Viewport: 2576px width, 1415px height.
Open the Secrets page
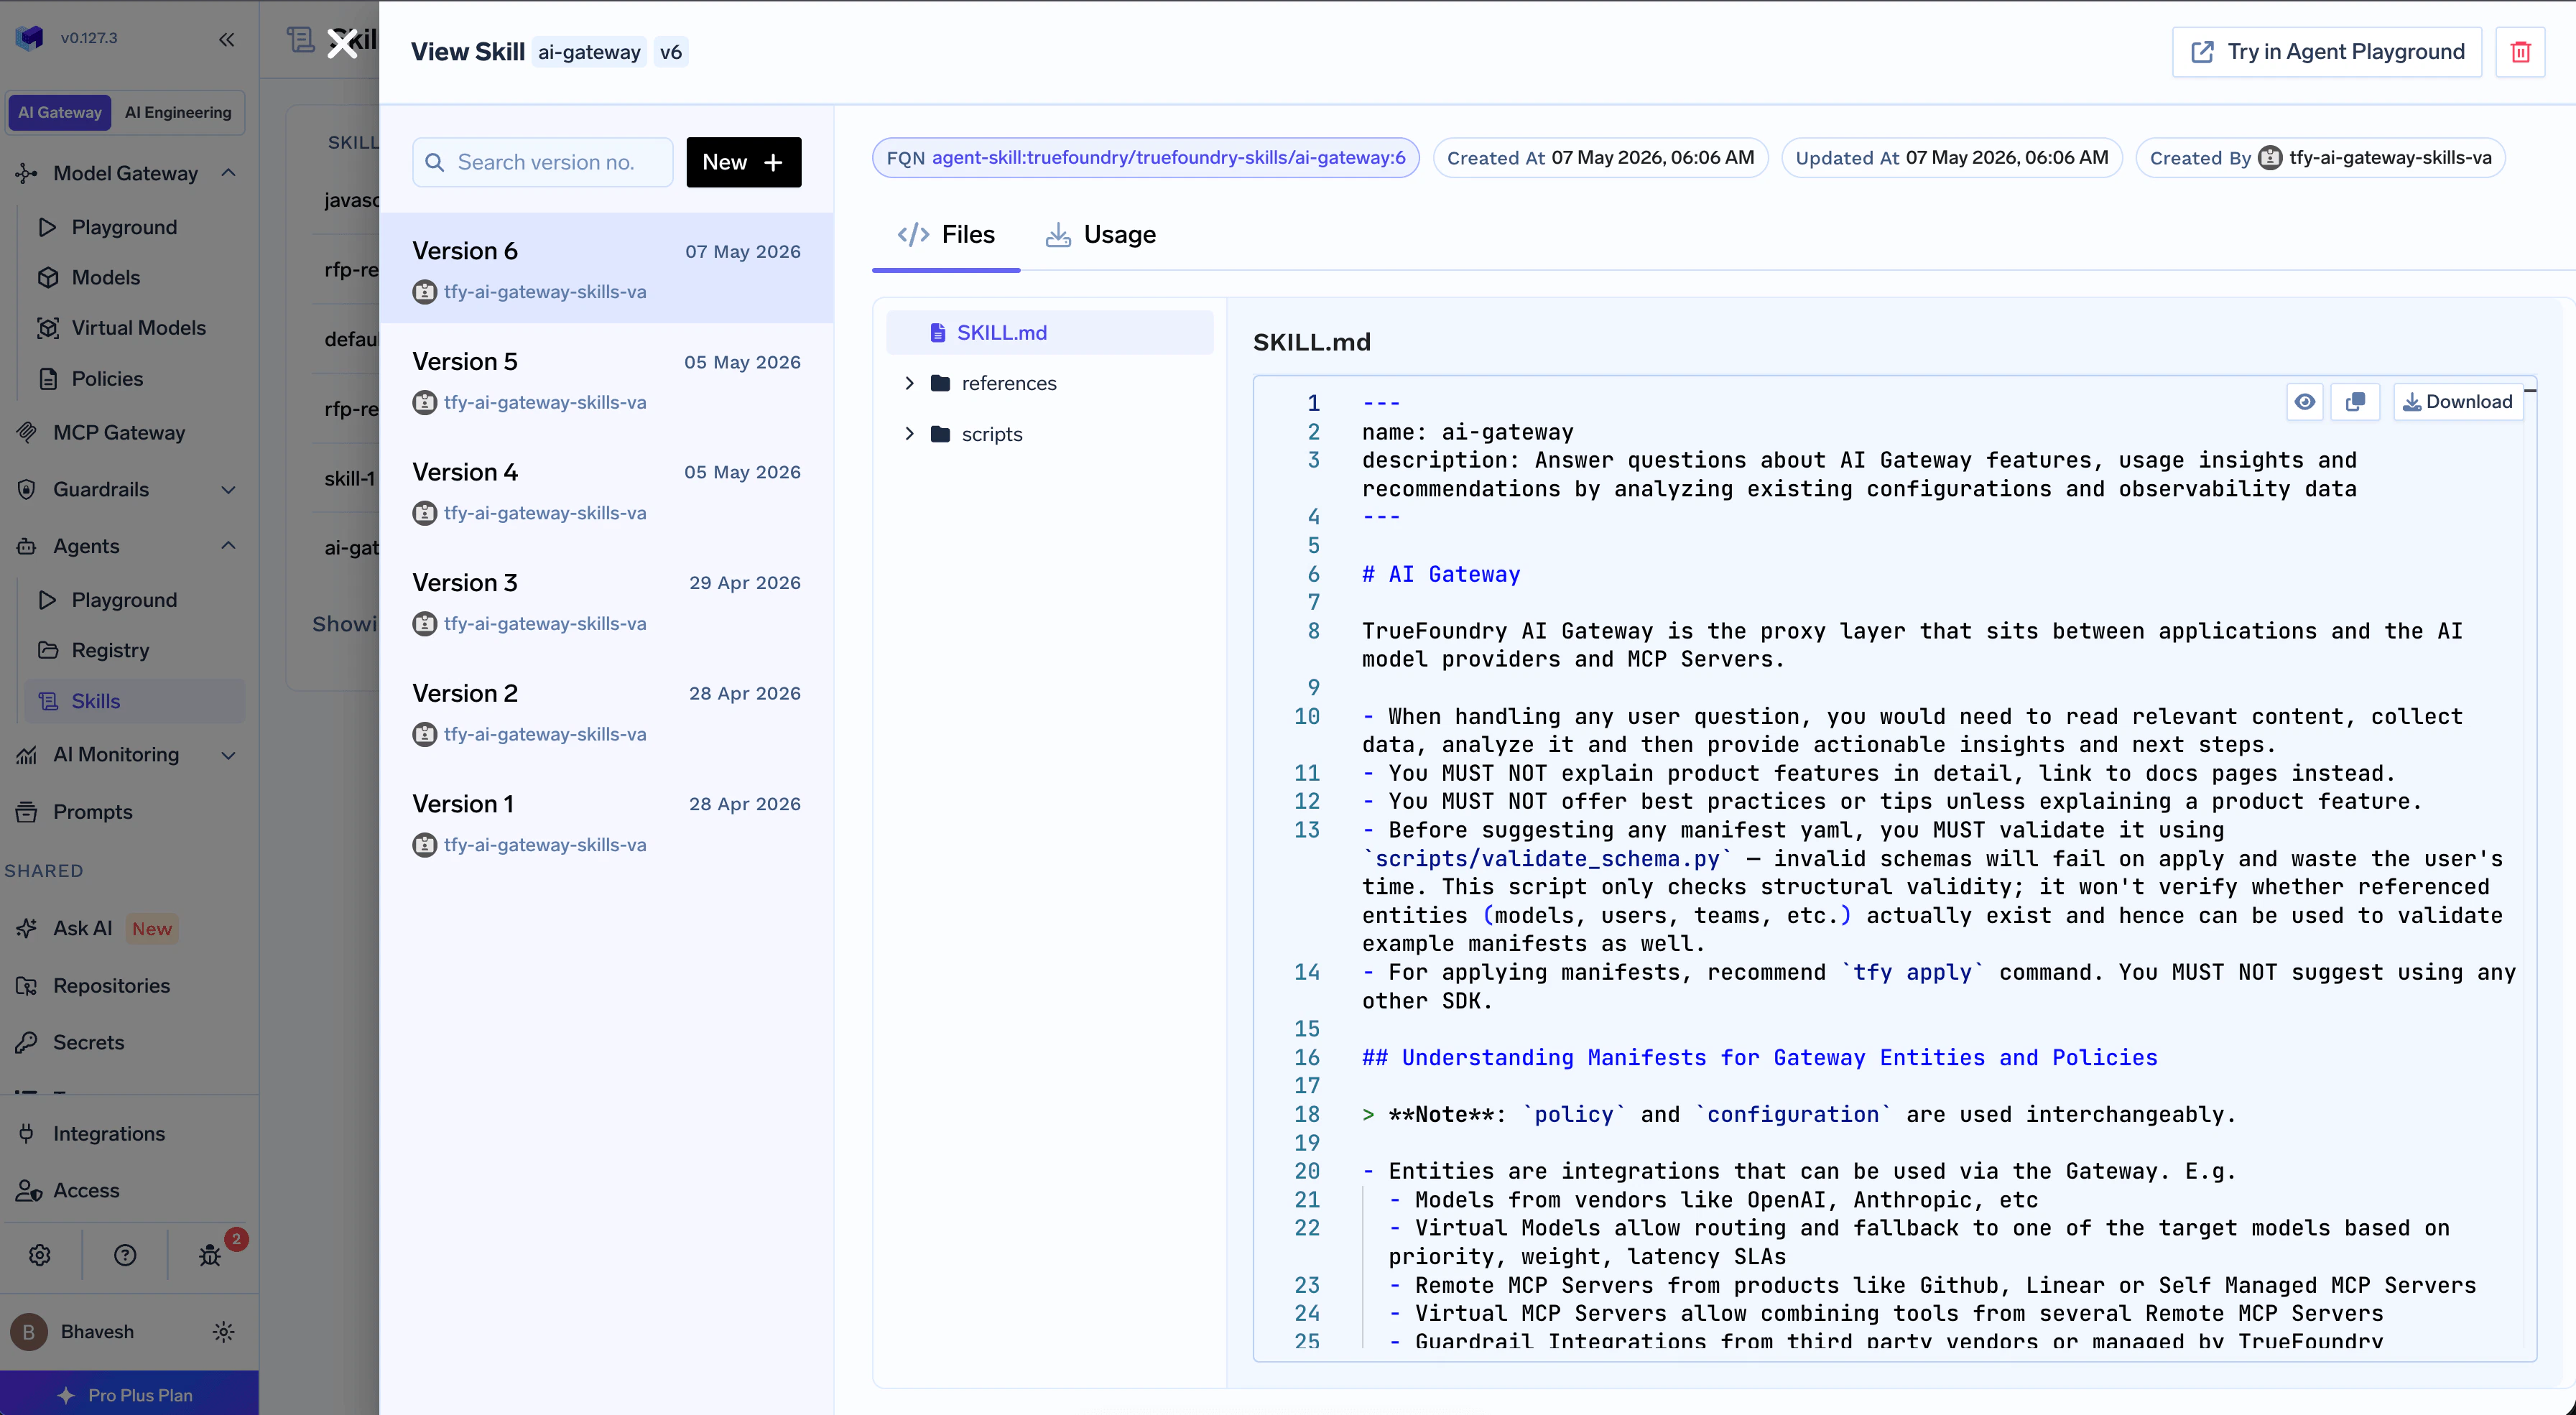coord(88,1043)
